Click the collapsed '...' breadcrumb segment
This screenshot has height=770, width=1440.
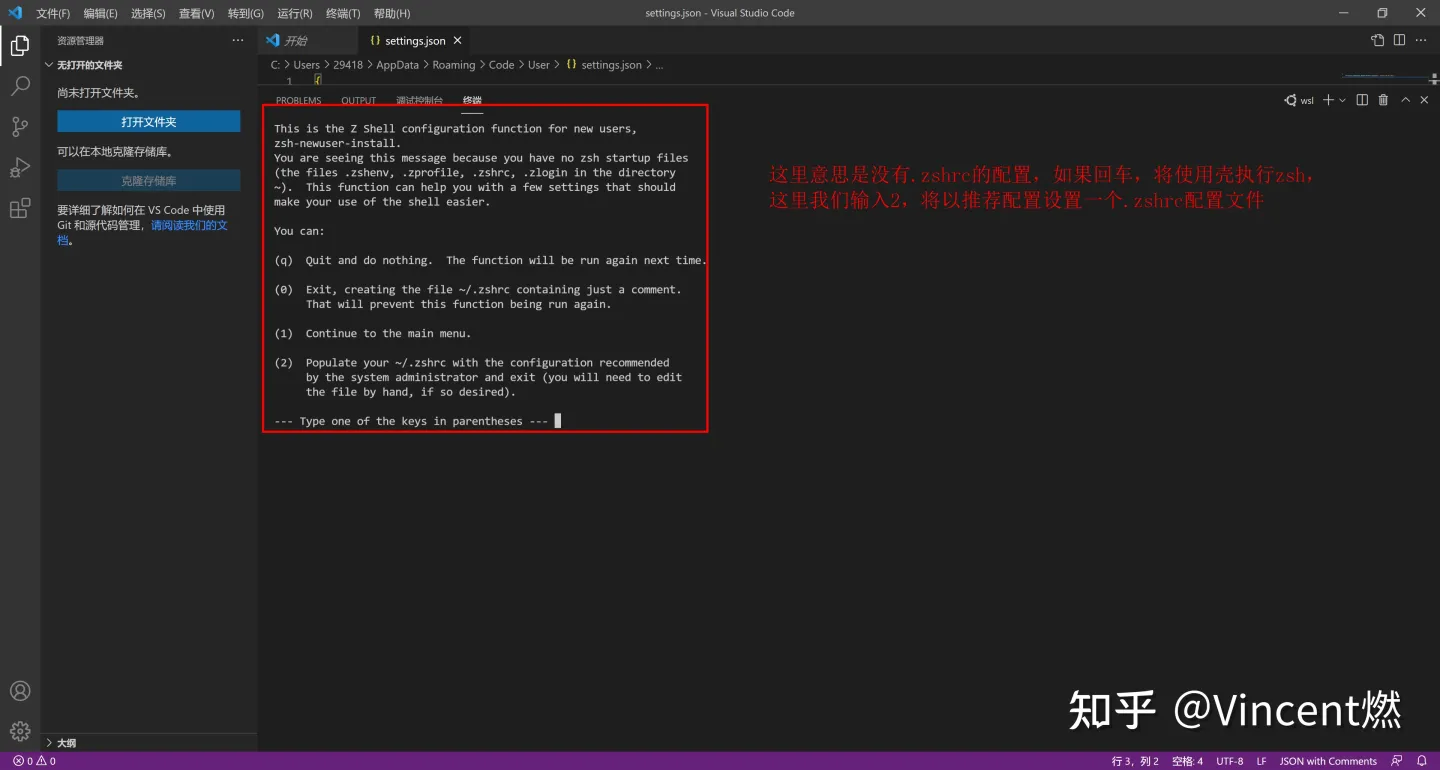(x=659, y=65)
